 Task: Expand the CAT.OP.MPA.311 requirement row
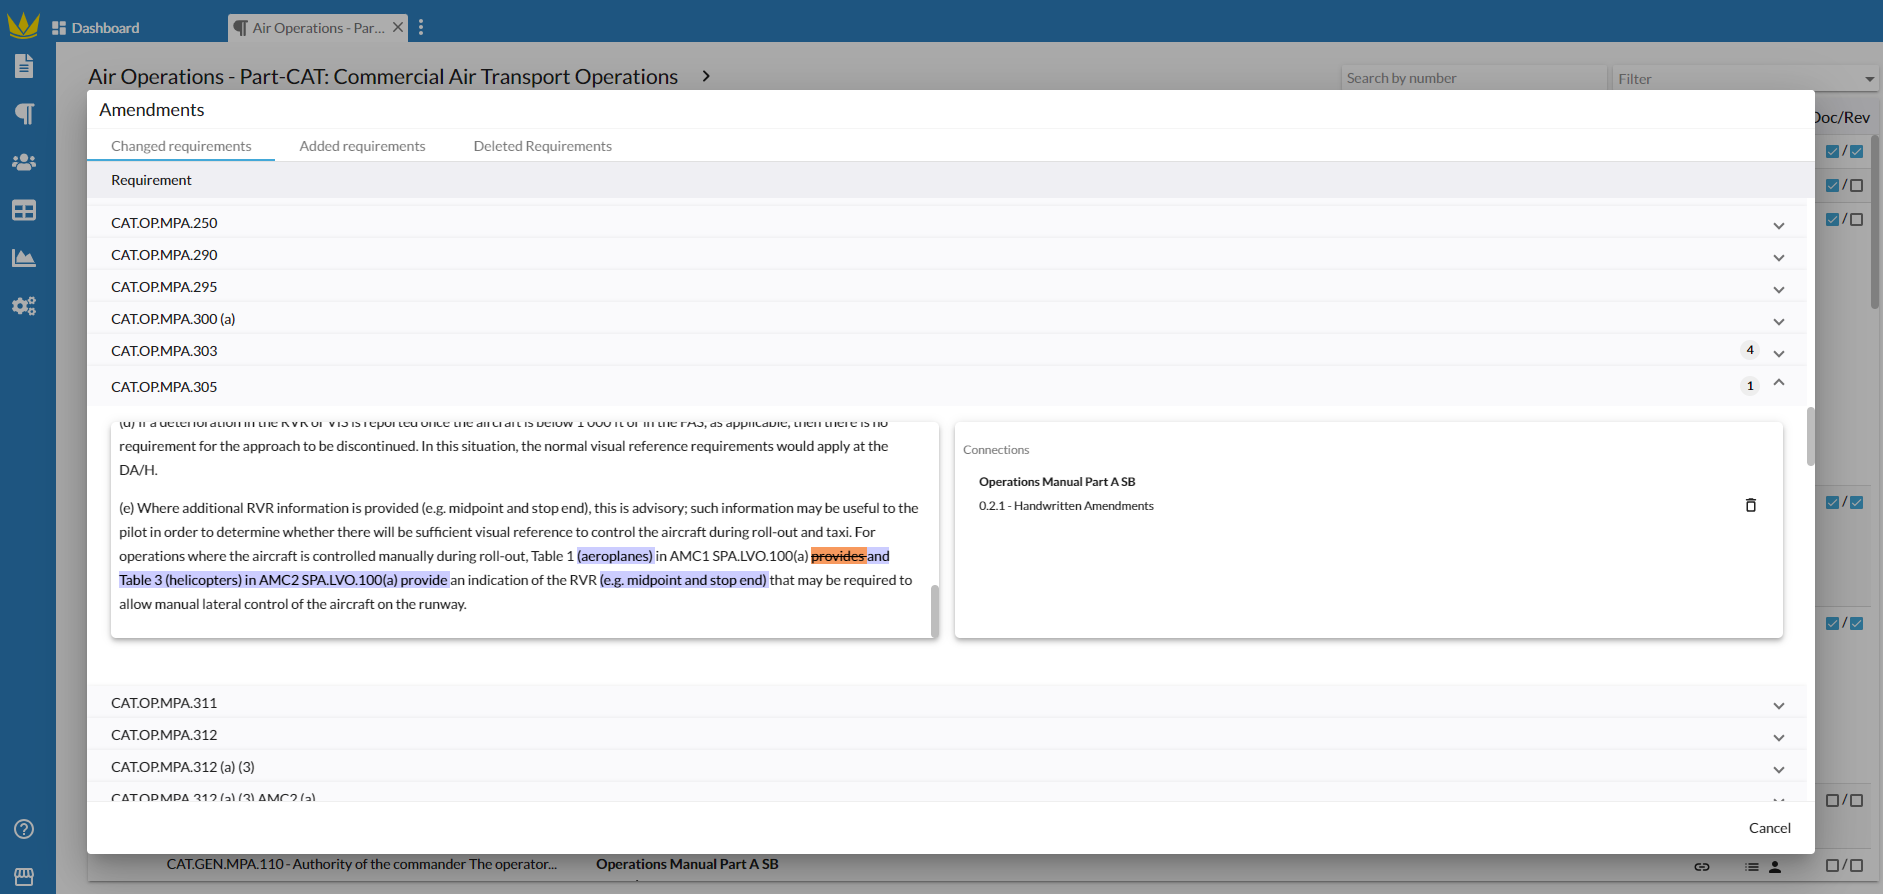[x=1779, y=705]
